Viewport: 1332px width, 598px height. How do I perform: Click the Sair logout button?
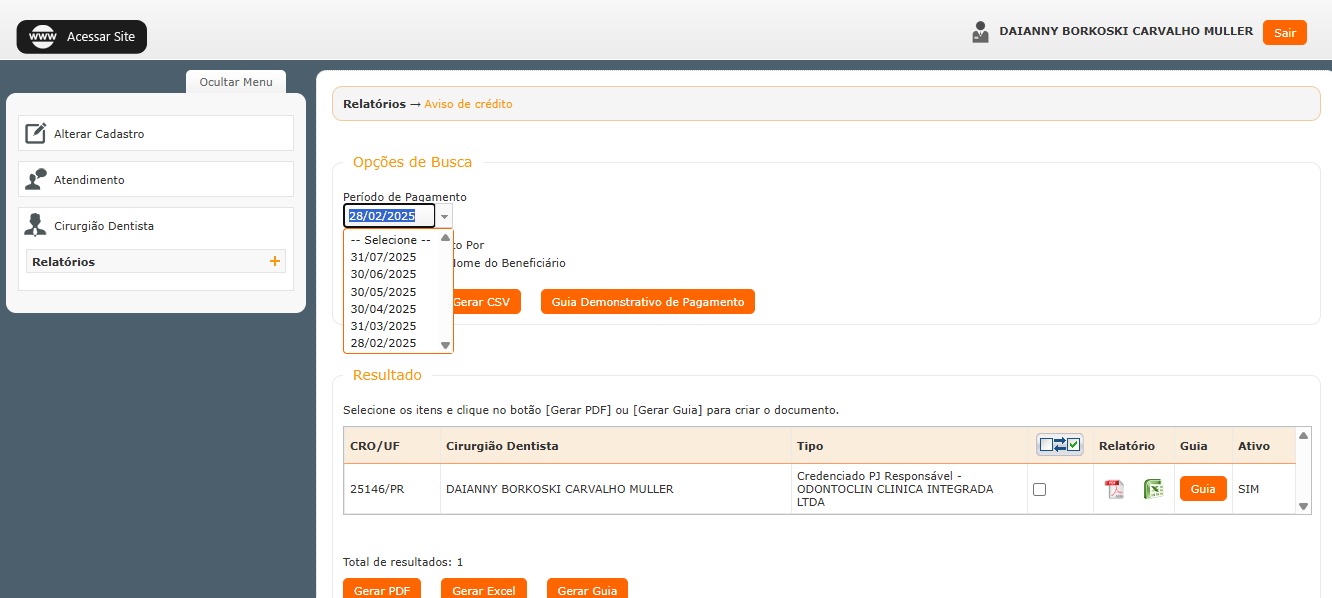[x=1284, y=33]
